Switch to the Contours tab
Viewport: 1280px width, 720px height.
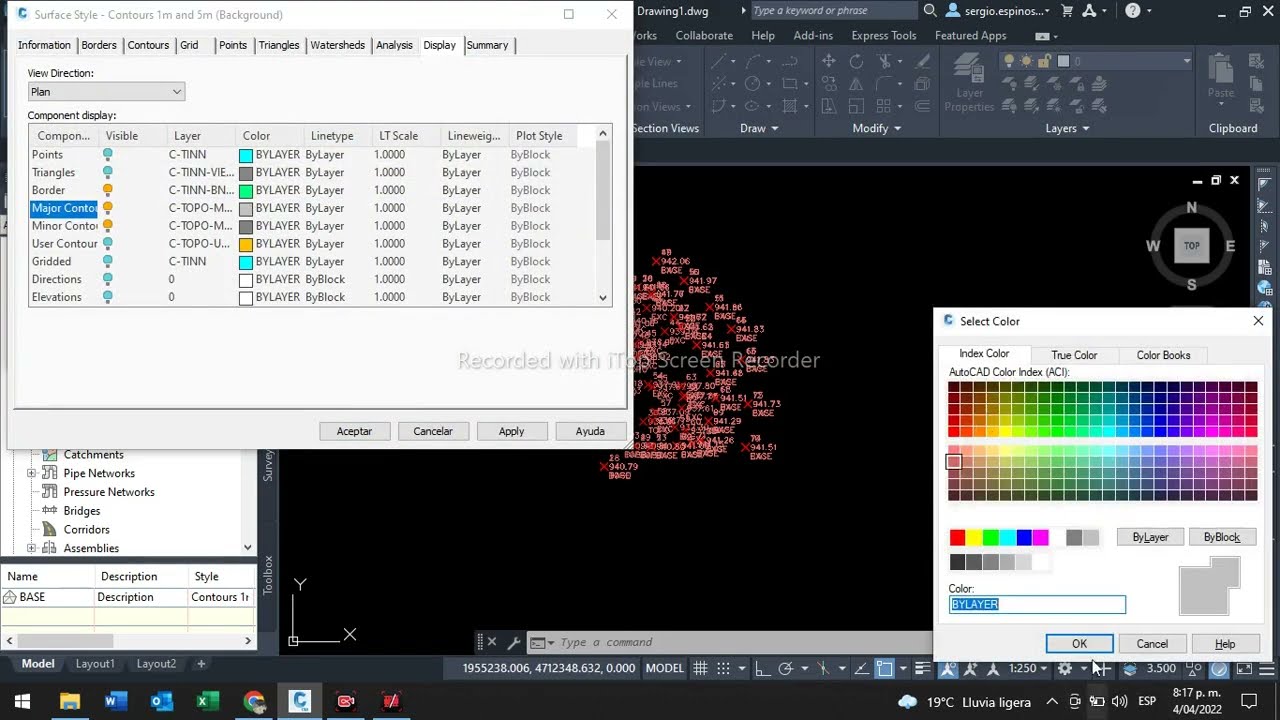[148, 45]
